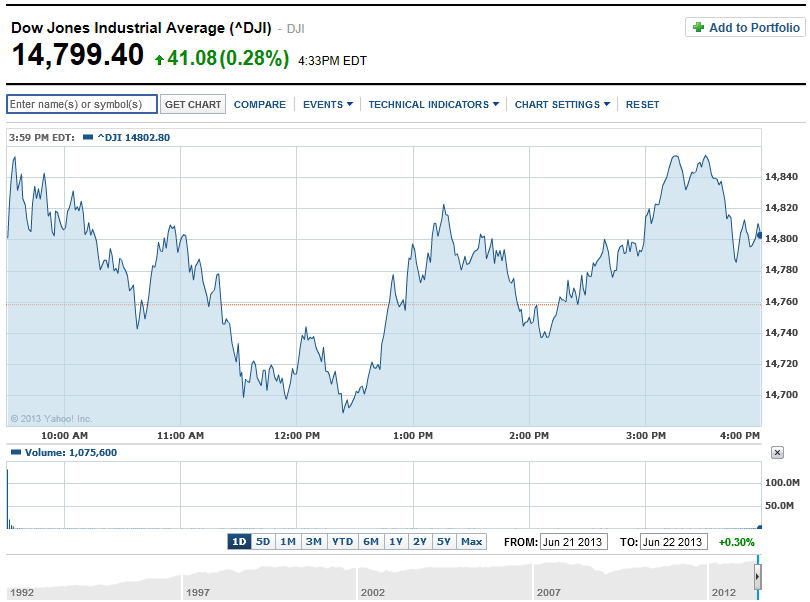The image size is (810, 602).
Task: Click the ^DJI legend color marker
Action: pos(88,137)
